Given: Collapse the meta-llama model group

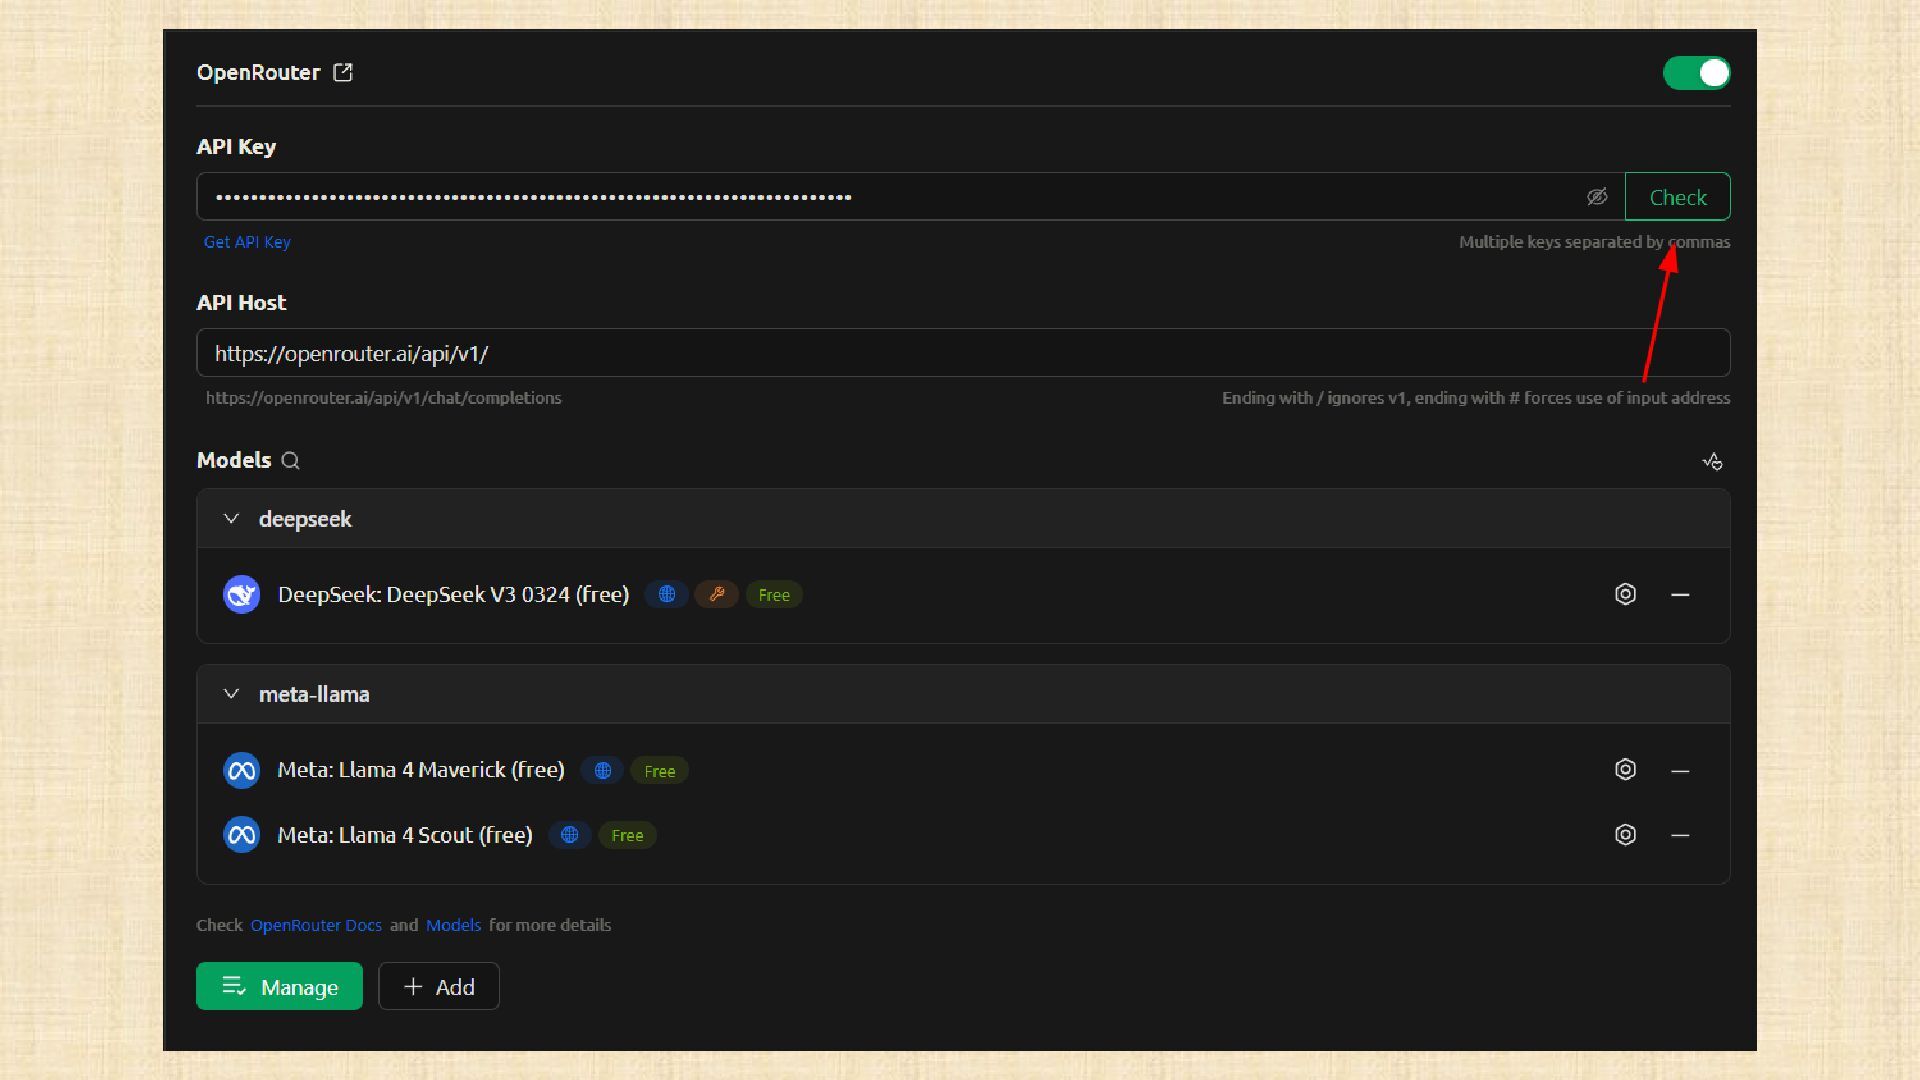Looking at the screenshot, I should pyautogui.click(x=231, y=694).
